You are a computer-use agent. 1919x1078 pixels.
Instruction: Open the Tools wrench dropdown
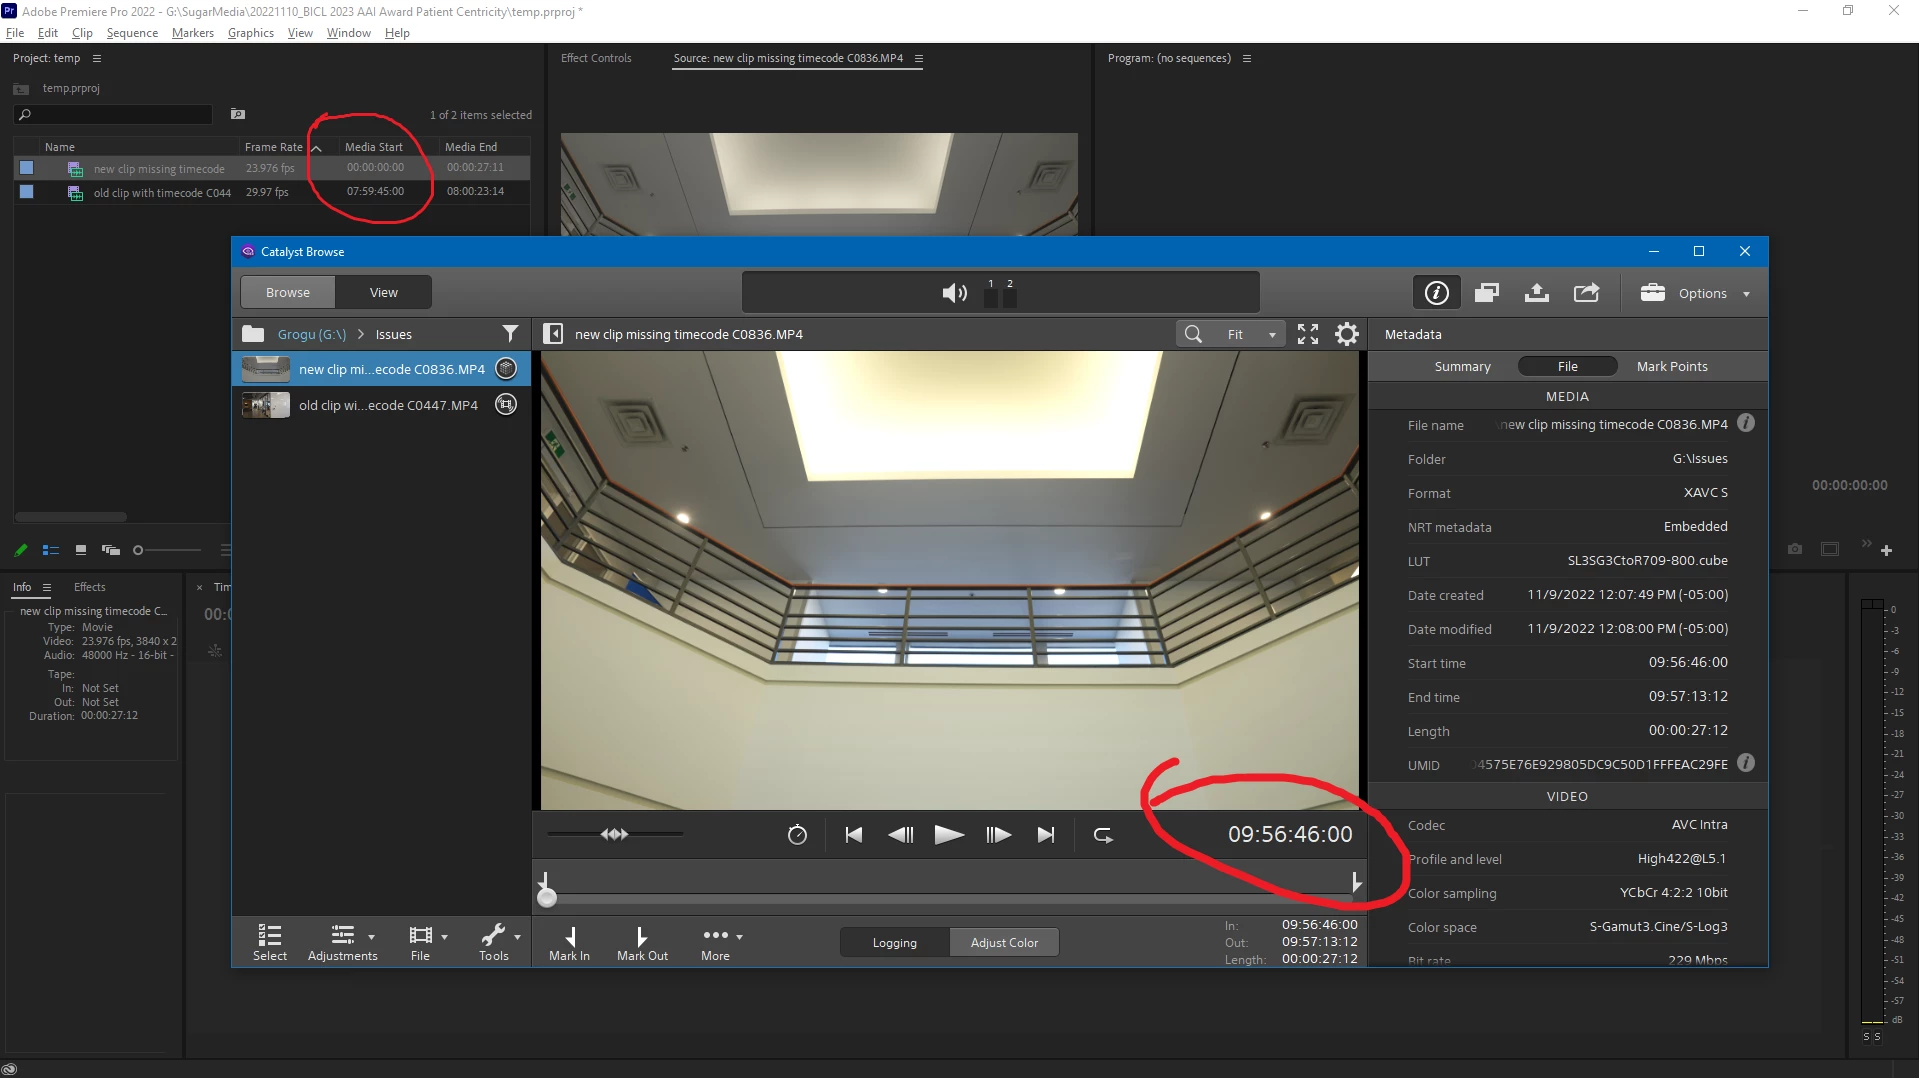point(499,942)
